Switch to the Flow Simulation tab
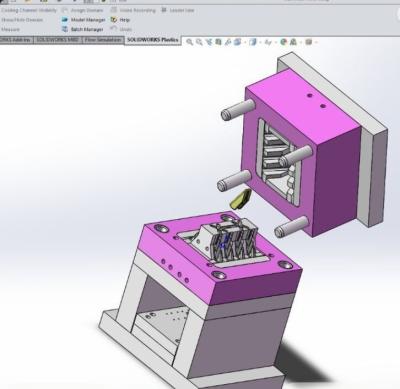 coord(103,40)
